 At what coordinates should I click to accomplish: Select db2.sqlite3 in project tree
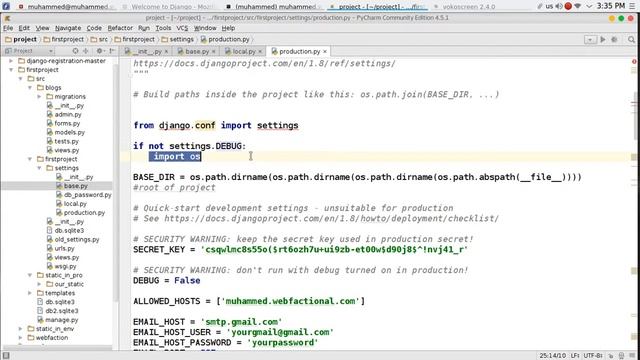click(x=58, y=311)
